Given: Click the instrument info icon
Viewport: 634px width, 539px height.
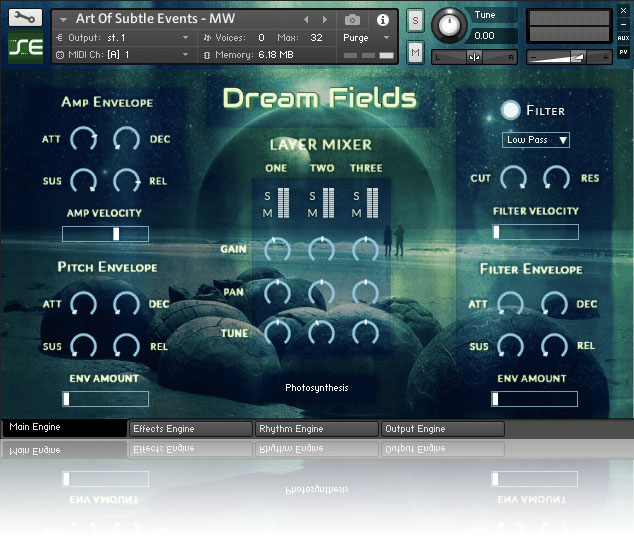Looking at the screenshot, I should (x=382, y=19).
